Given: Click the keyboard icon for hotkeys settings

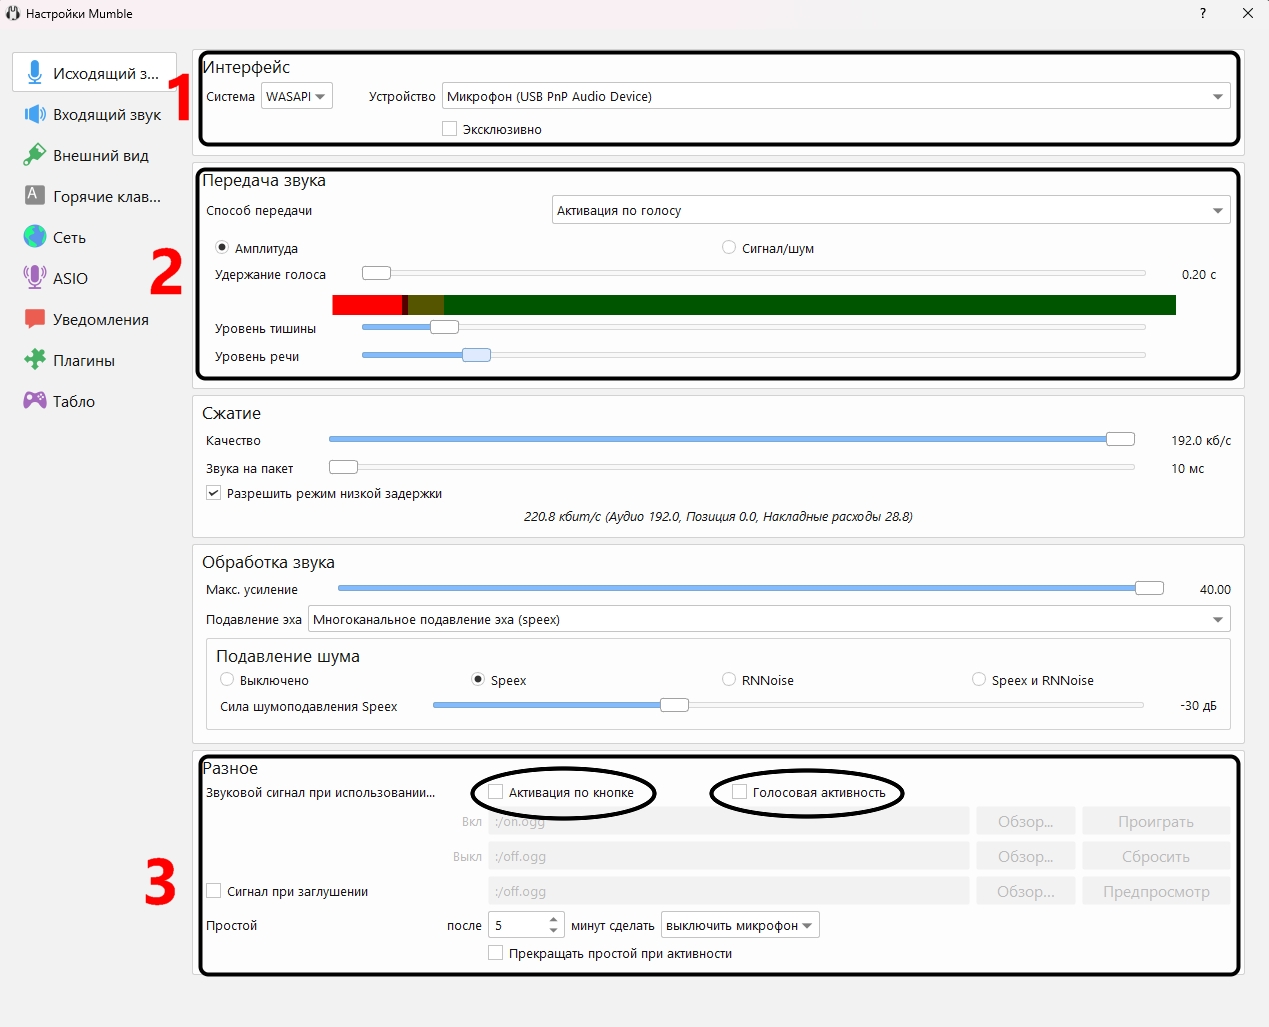Looking at the screenshot, I should point(35,195).
